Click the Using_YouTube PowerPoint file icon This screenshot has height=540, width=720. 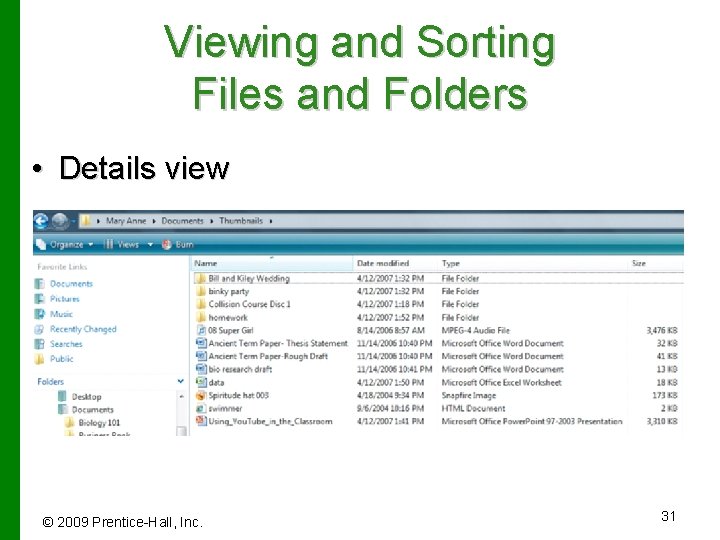(x=201, y=421)
